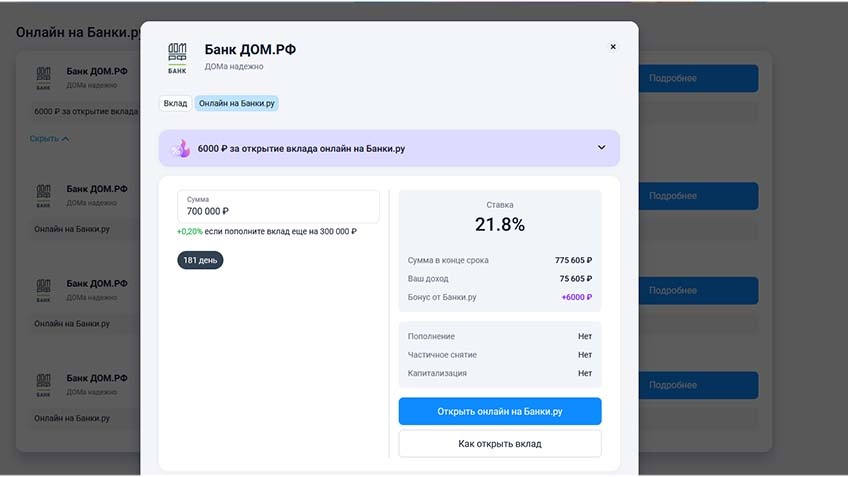The width and height of the screenshot is (848, 477).
Task: Collapse the list using Скрыть link in background
Action: pos(49,139)
